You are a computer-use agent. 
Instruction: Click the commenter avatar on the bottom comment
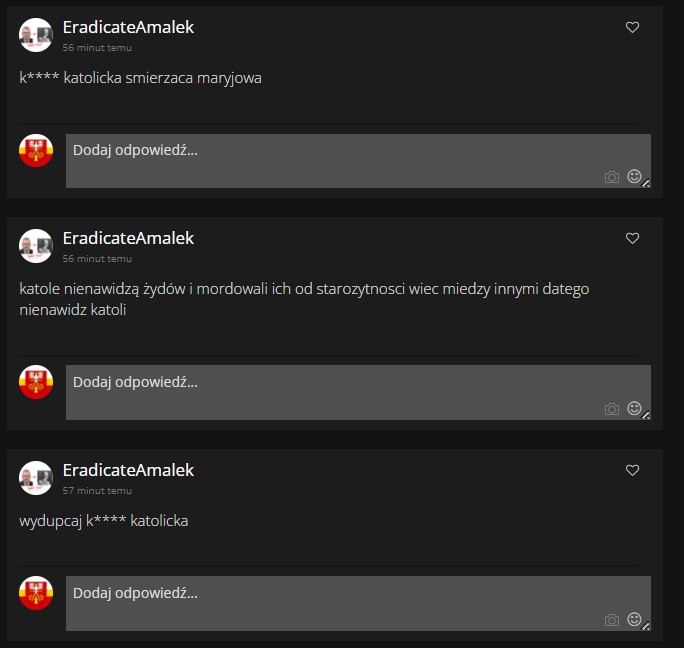click(x=36, y=477)
